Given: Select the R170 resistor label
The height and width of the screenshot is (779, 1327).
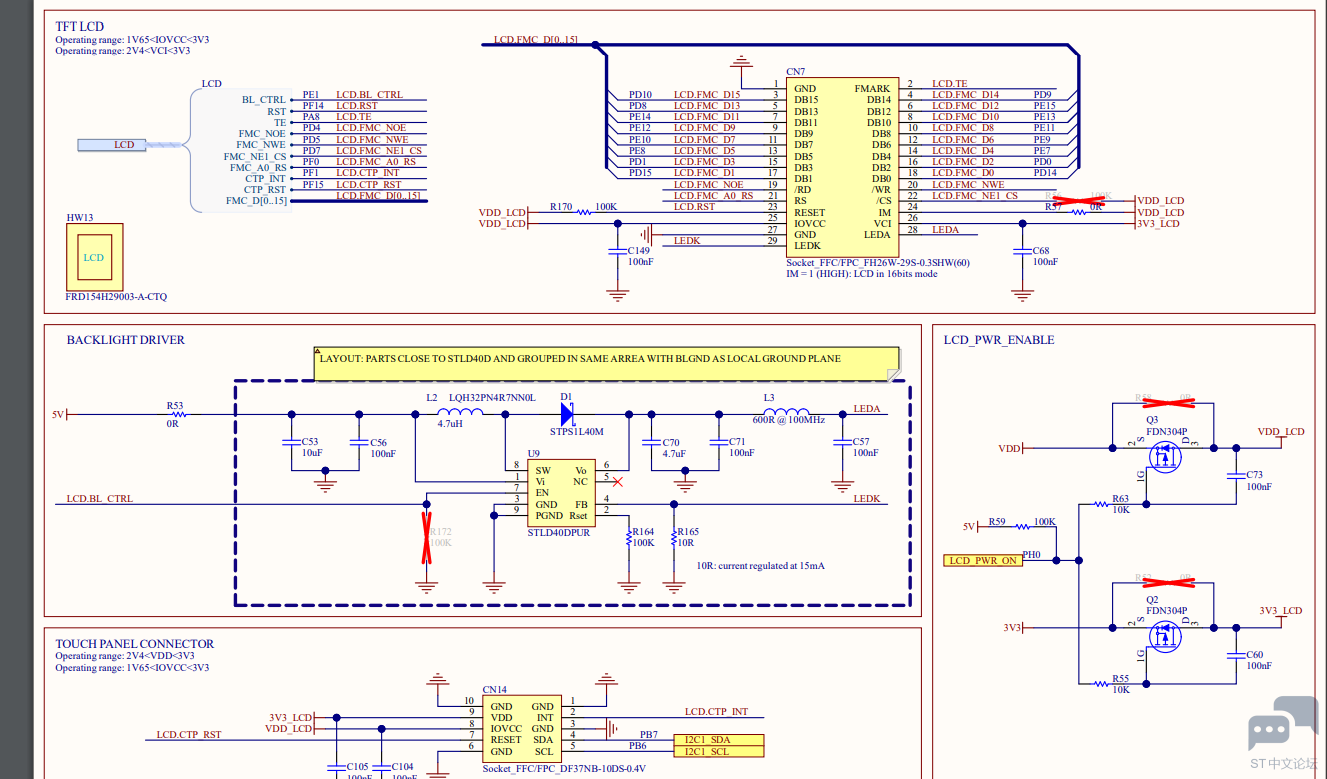Looking at the screenshot, I should (x=561, y=207).
